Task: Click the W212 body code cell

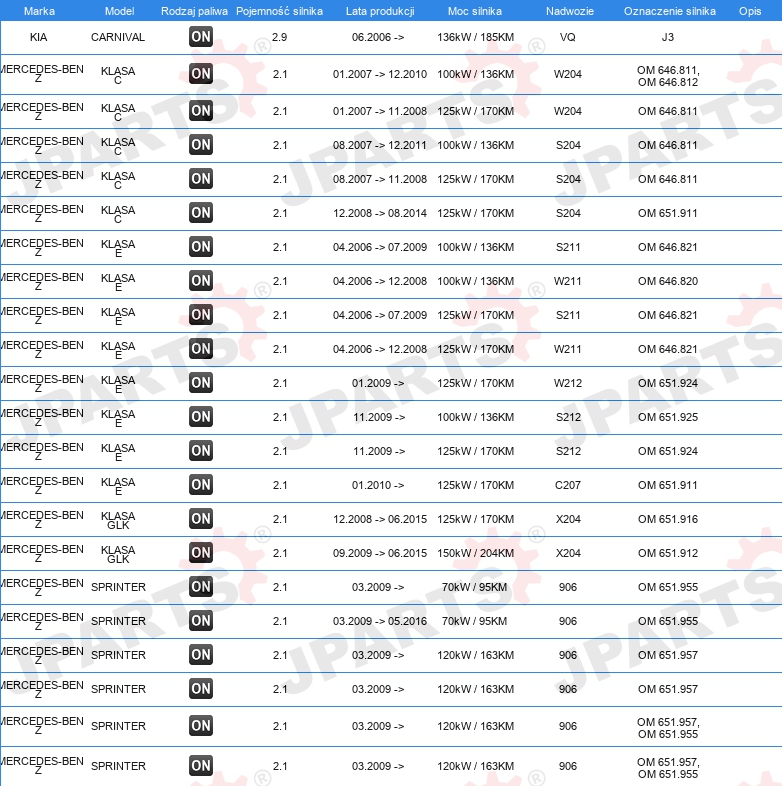Action: [x=567, y=383]
